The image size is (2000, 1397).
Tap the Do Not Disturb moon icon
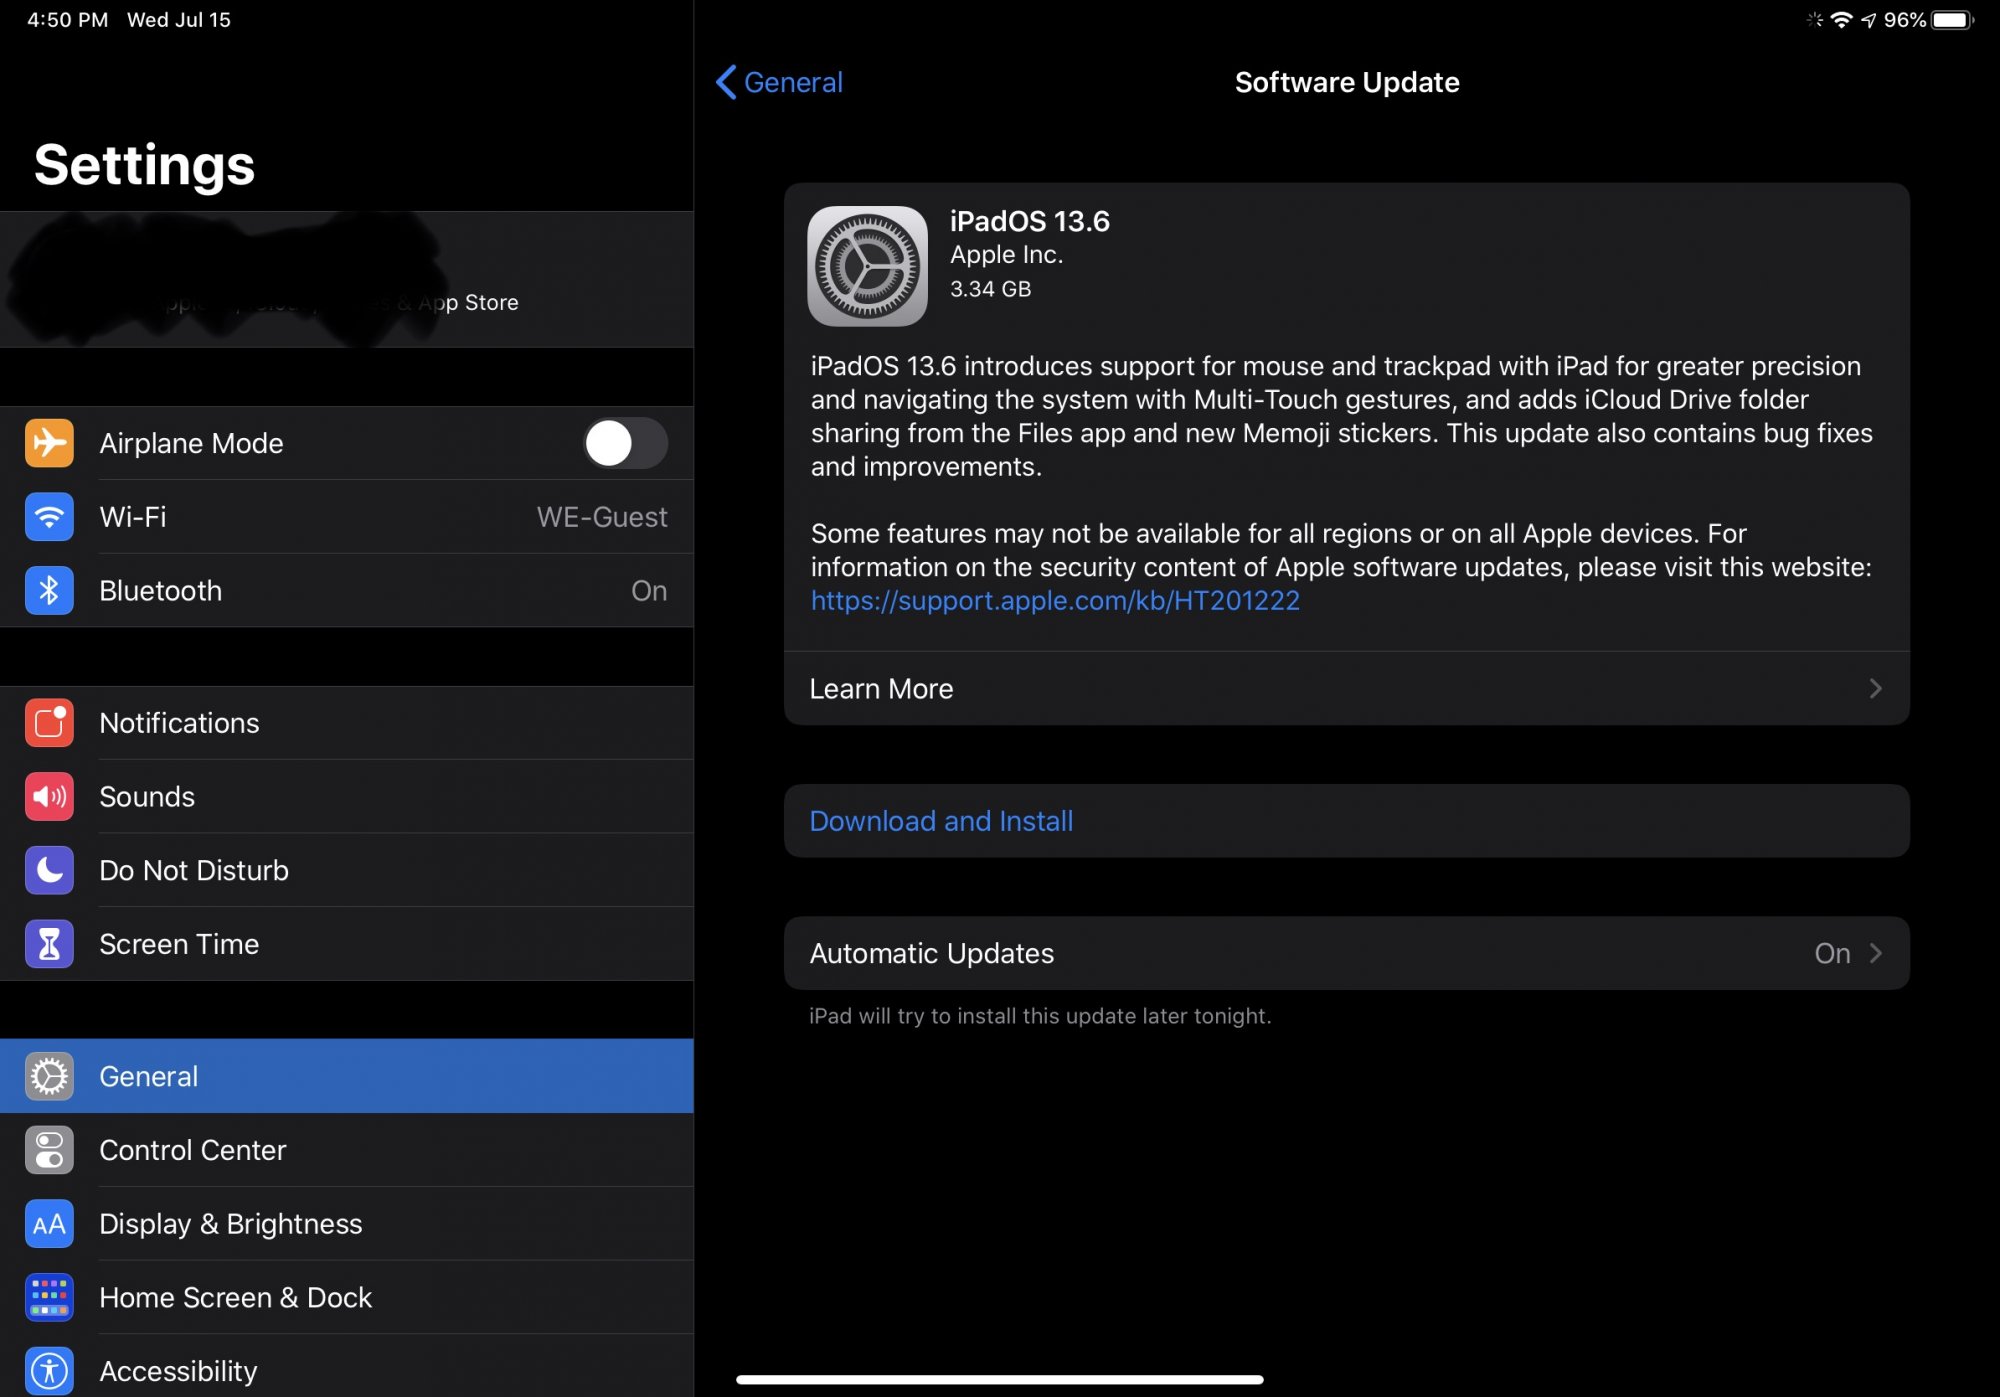click(x=49, y=870)
